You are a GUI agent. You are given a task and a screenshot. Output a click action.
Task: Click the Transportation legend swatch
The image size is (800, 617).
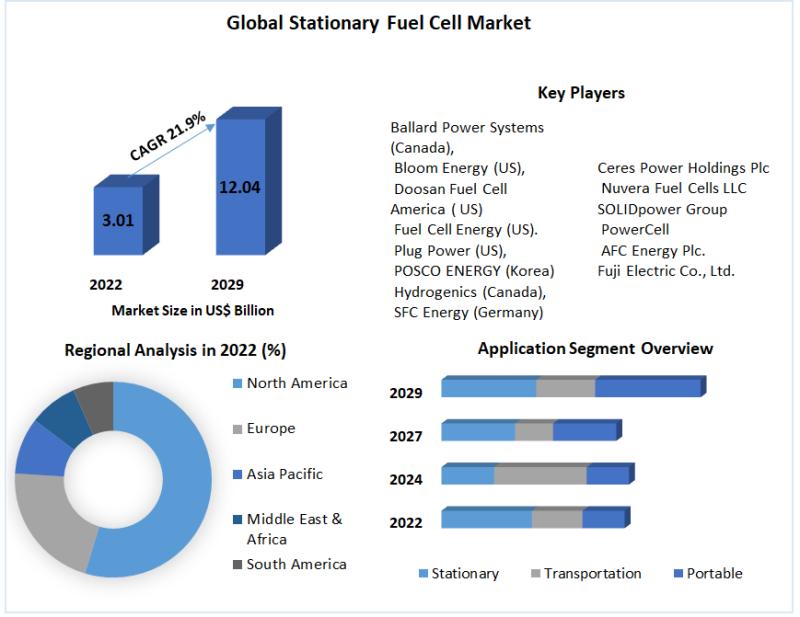pos(535,574)
